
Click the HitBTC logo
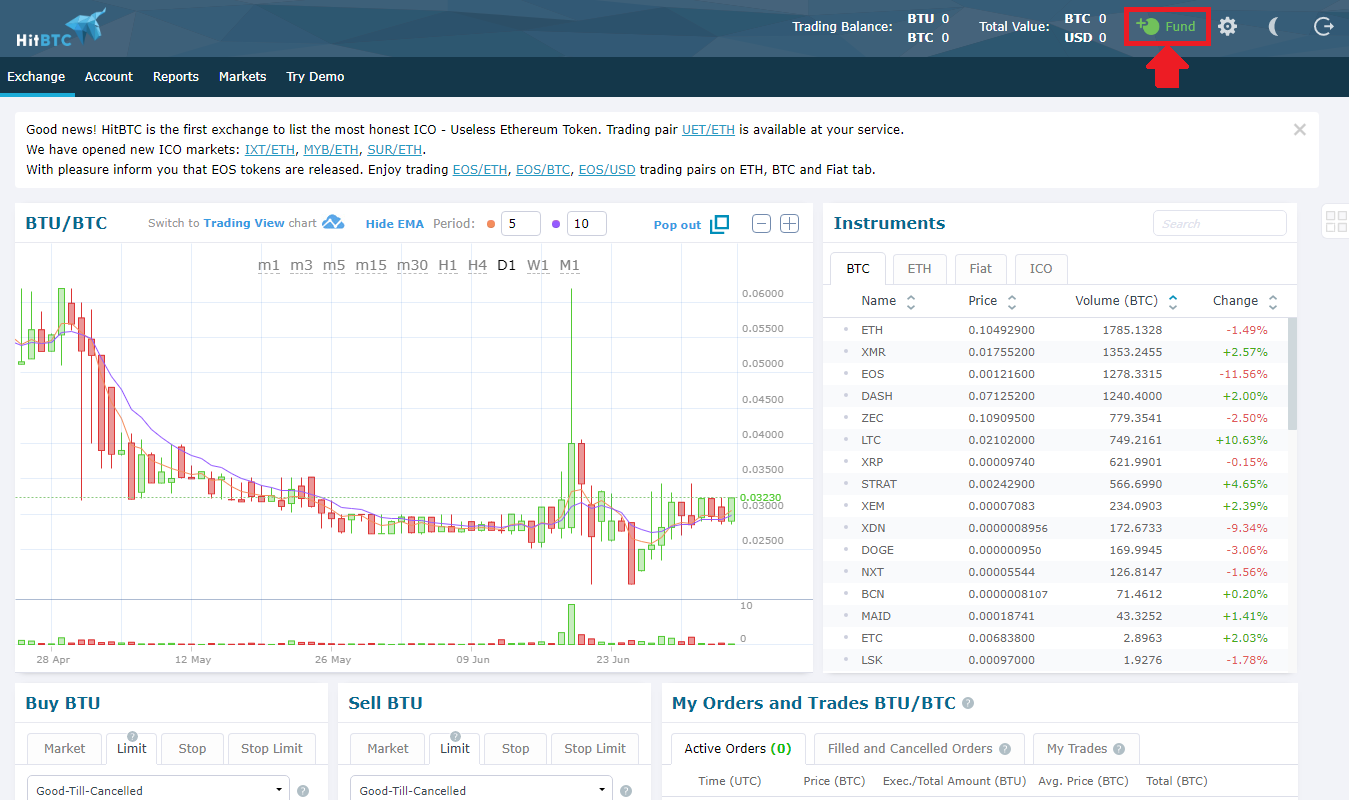pyautogui.click(x=60, y=28)
